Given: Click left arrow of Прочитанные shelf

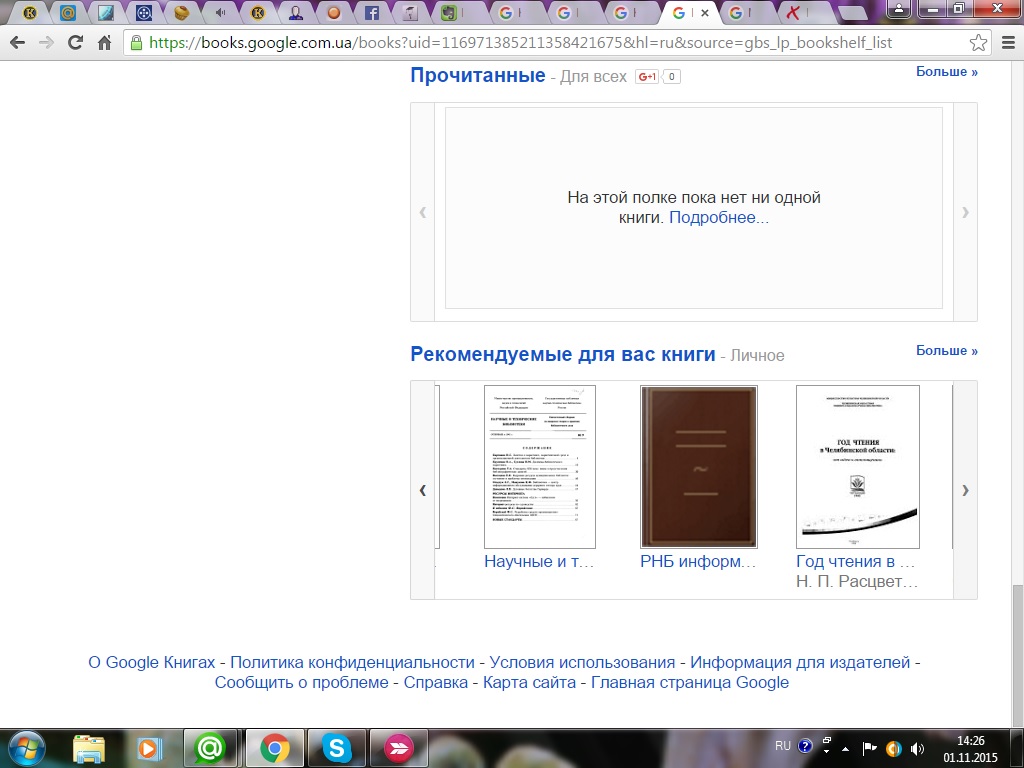Looking at the screenshot, I should pos(423,212).
